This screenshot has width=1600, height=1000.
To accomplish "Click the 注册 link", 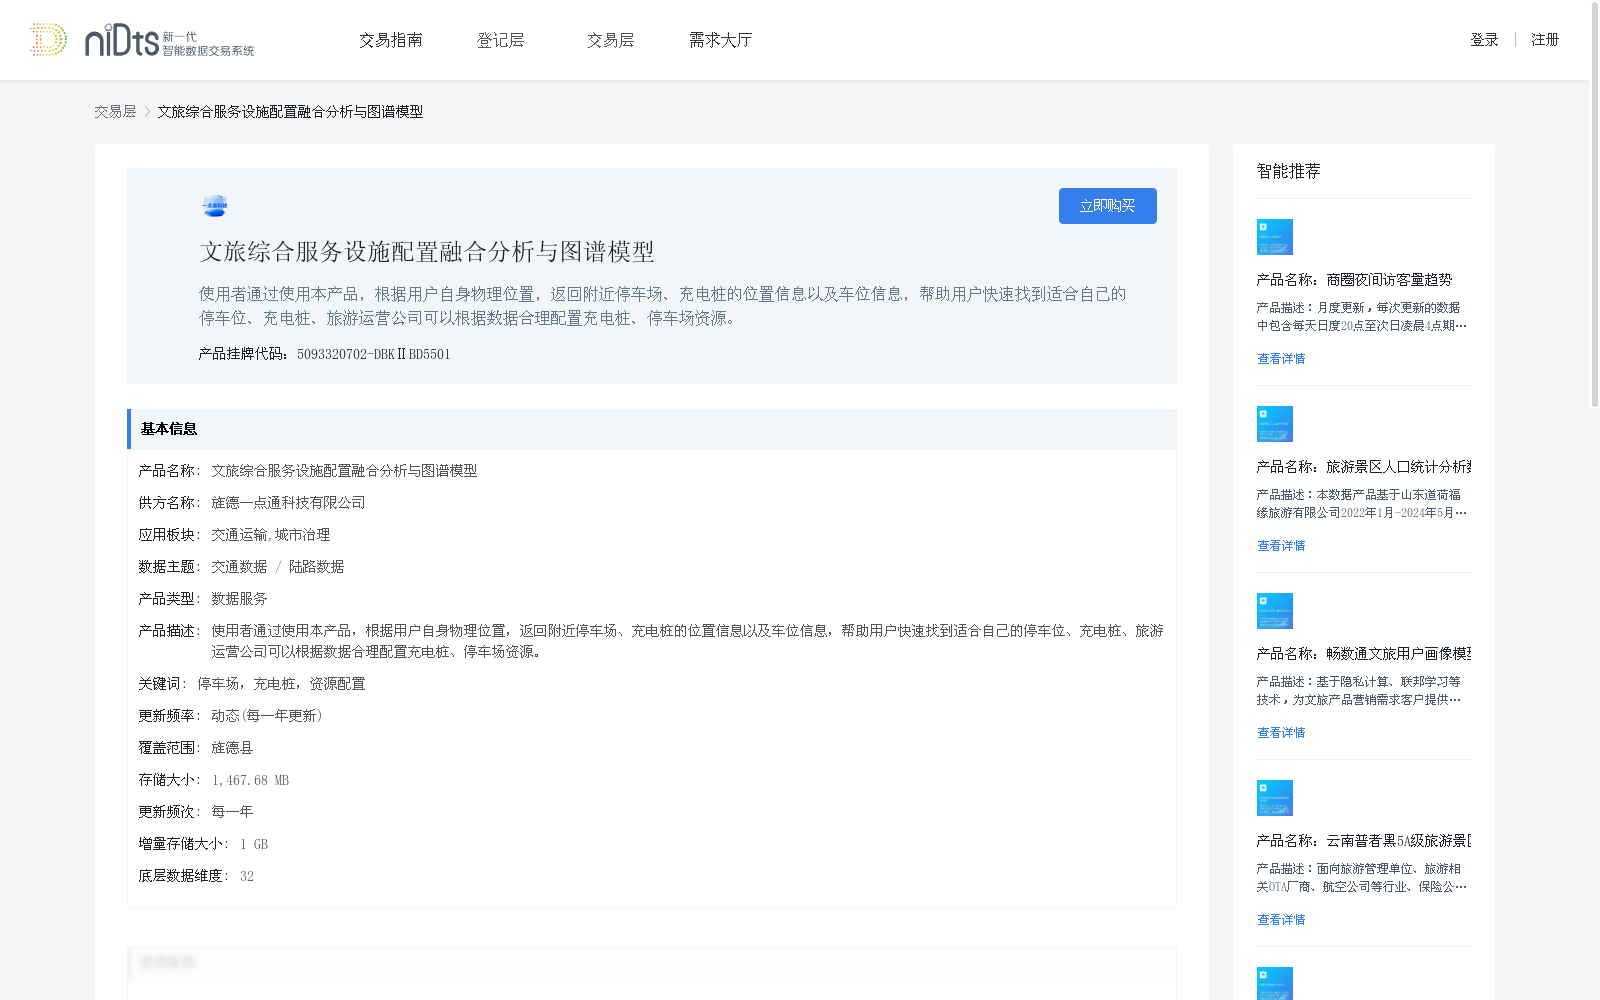I will (x=1545, y=40).
